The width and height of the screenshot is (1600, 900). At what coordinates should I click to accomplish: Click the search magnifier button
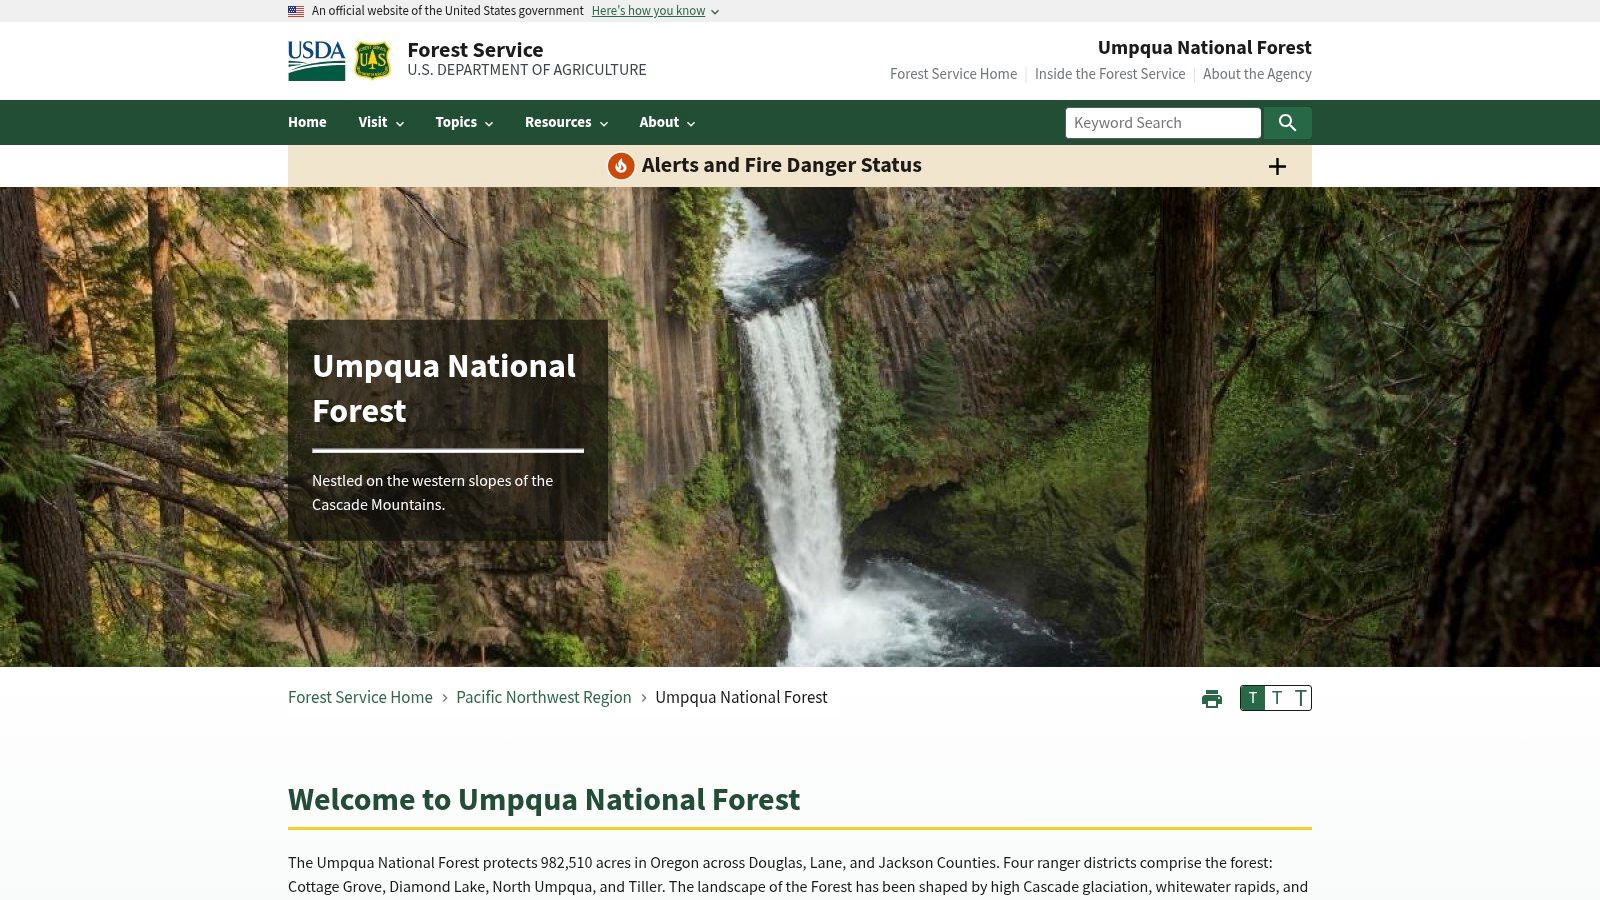[1287, 123]
